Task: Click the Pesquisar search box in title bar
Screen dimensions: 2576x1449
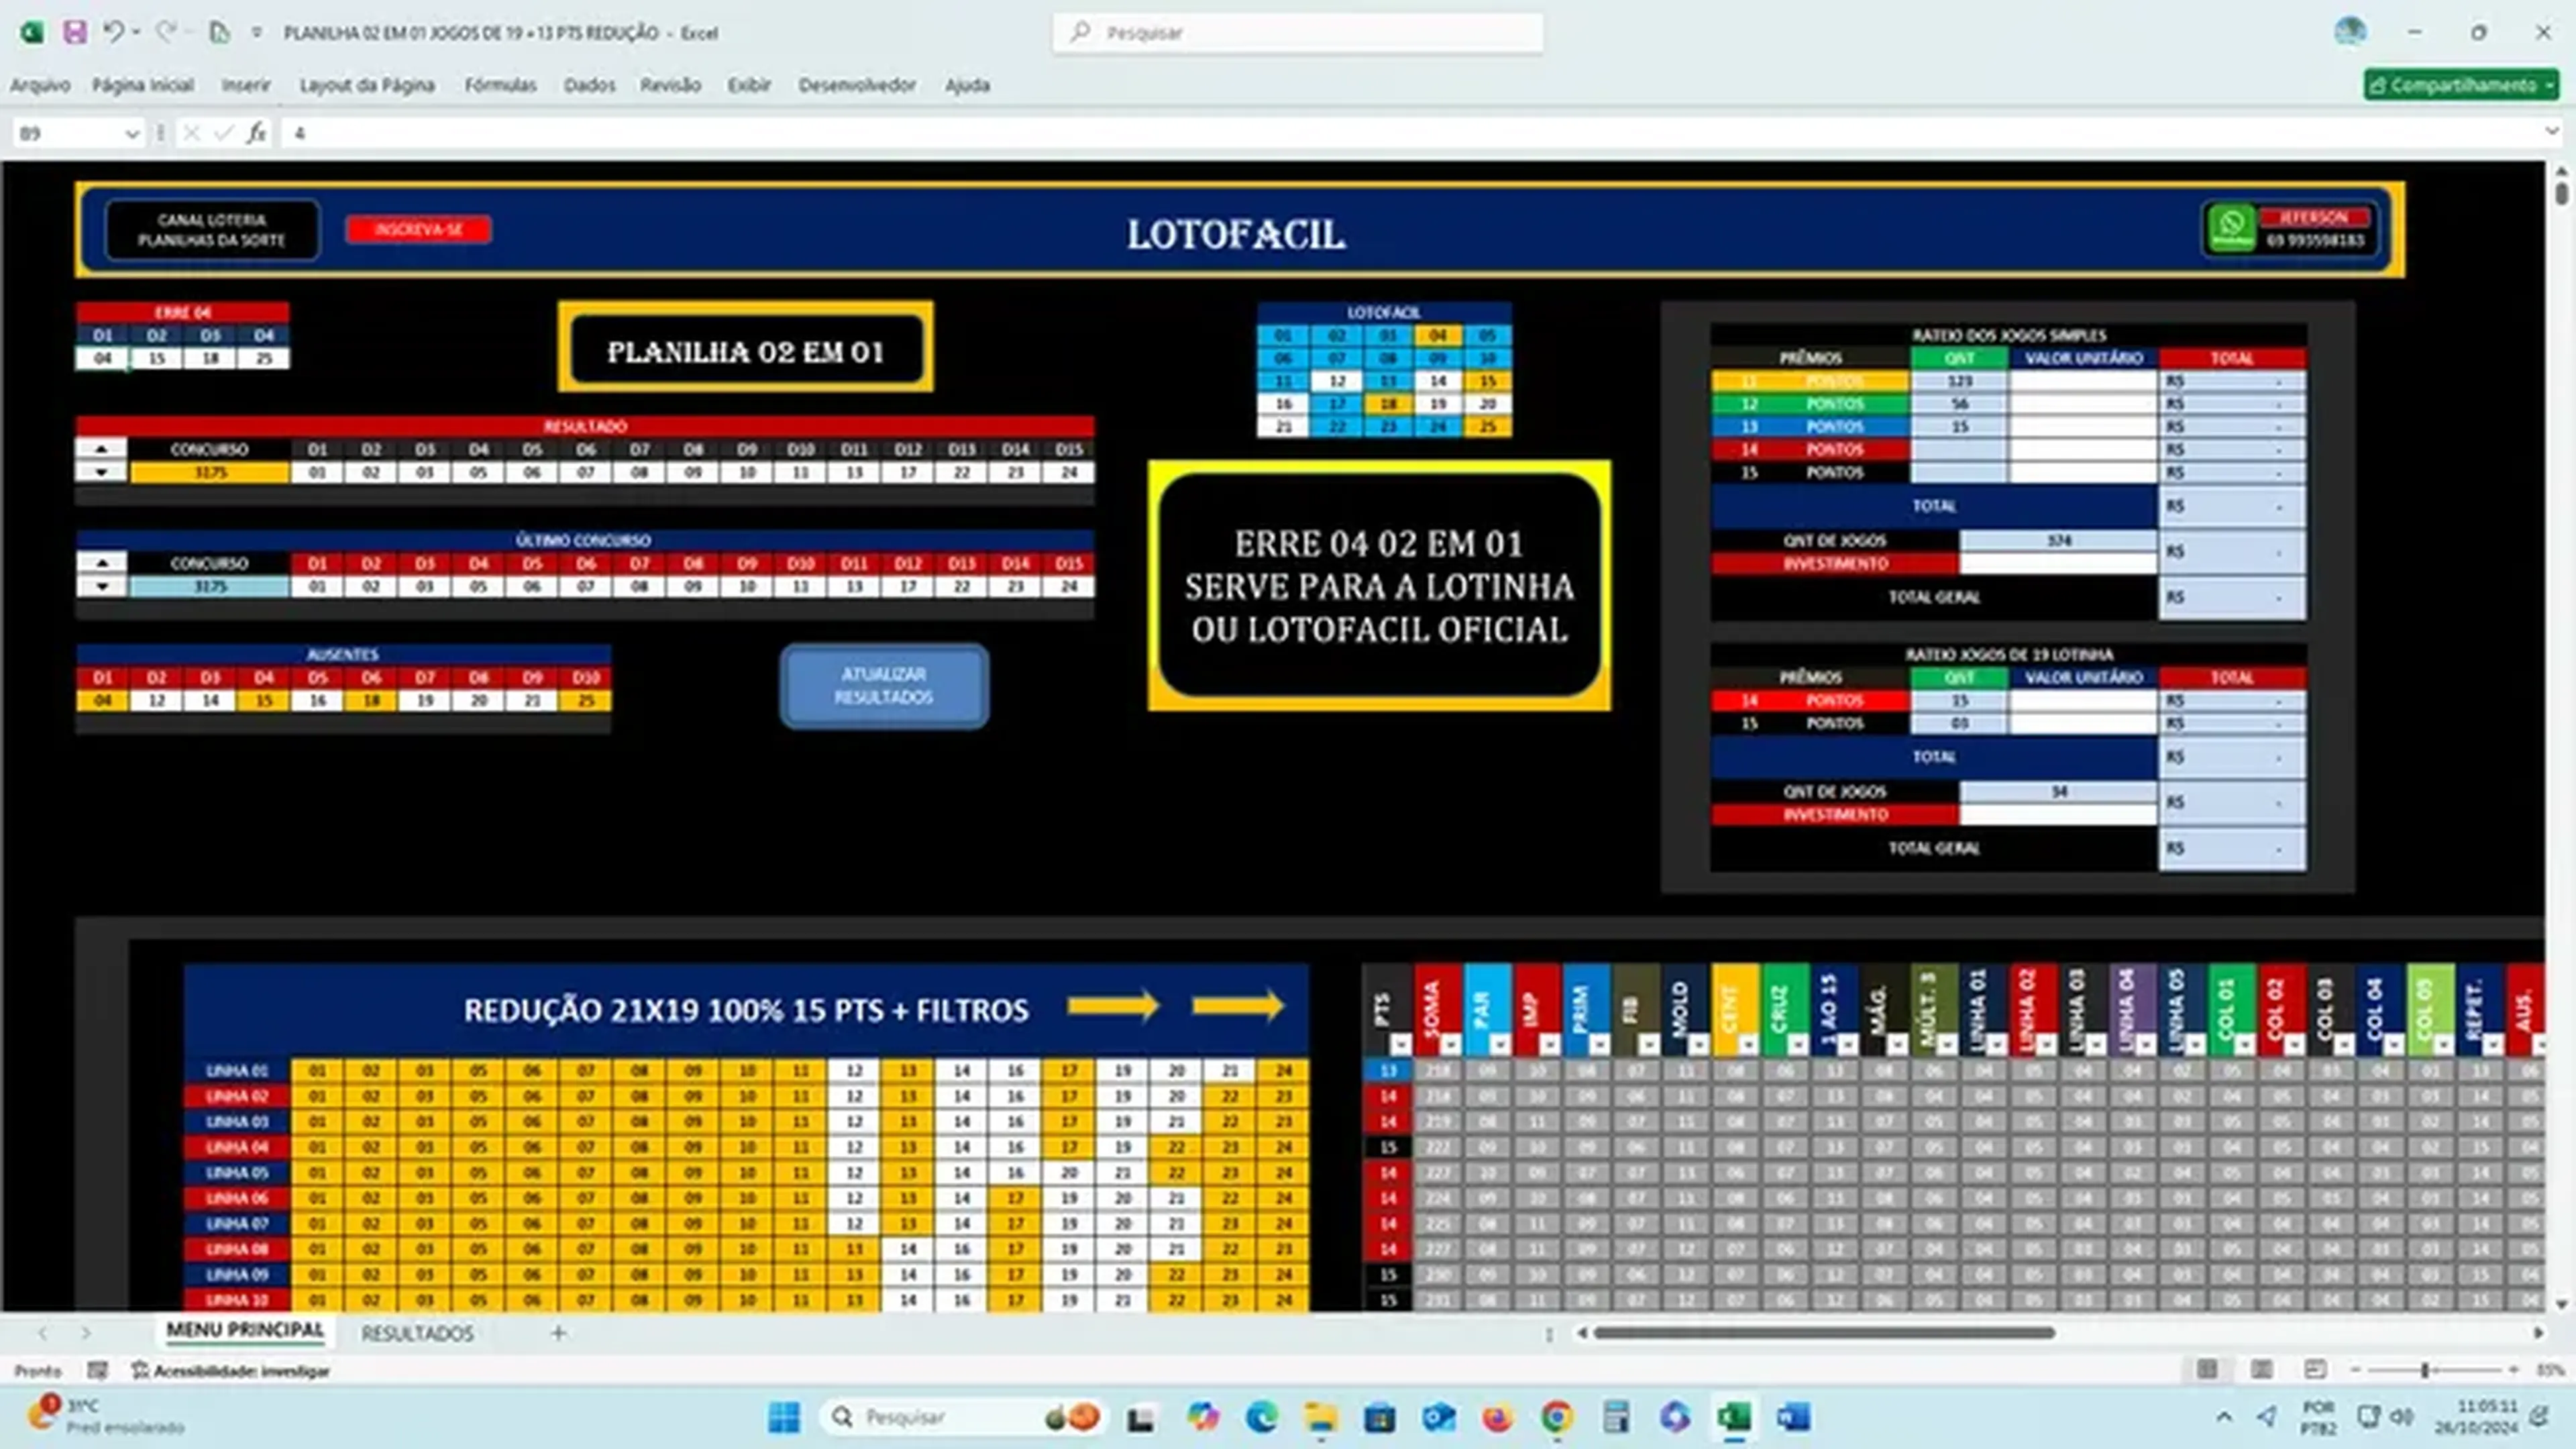Action: pyautogui.click(x=1297, y=33)
